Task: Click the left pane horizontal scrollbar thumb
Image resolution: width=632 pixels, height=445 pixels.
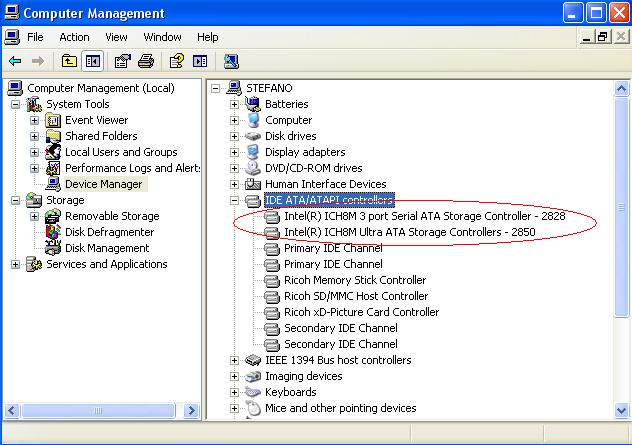Action: (x=98, y=411)
